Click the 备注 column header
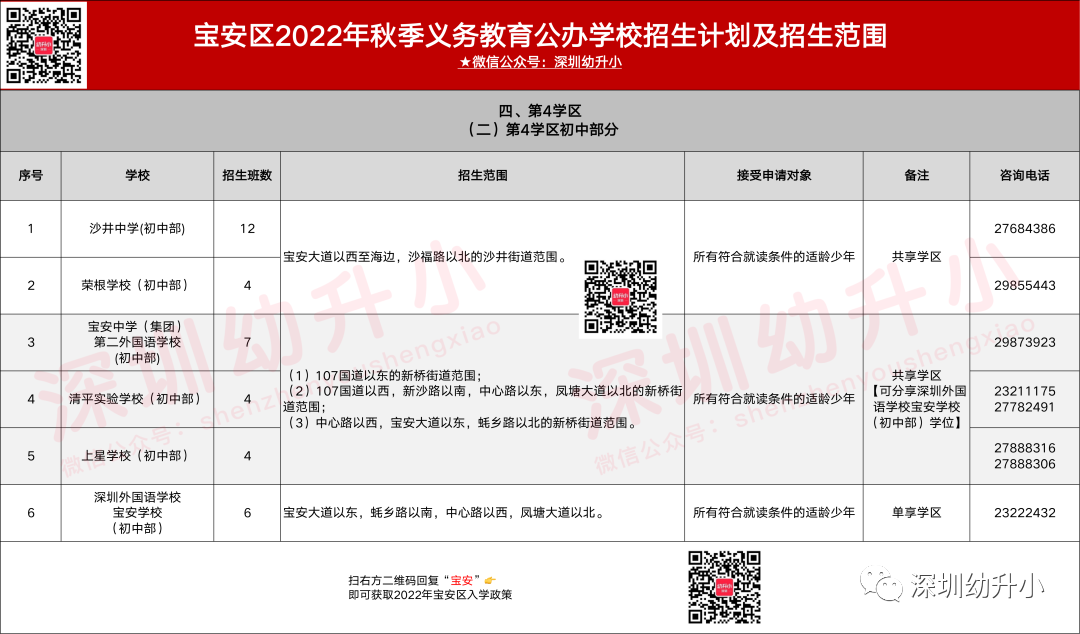This screenshot has height=634, width=1080. point(917,176)
